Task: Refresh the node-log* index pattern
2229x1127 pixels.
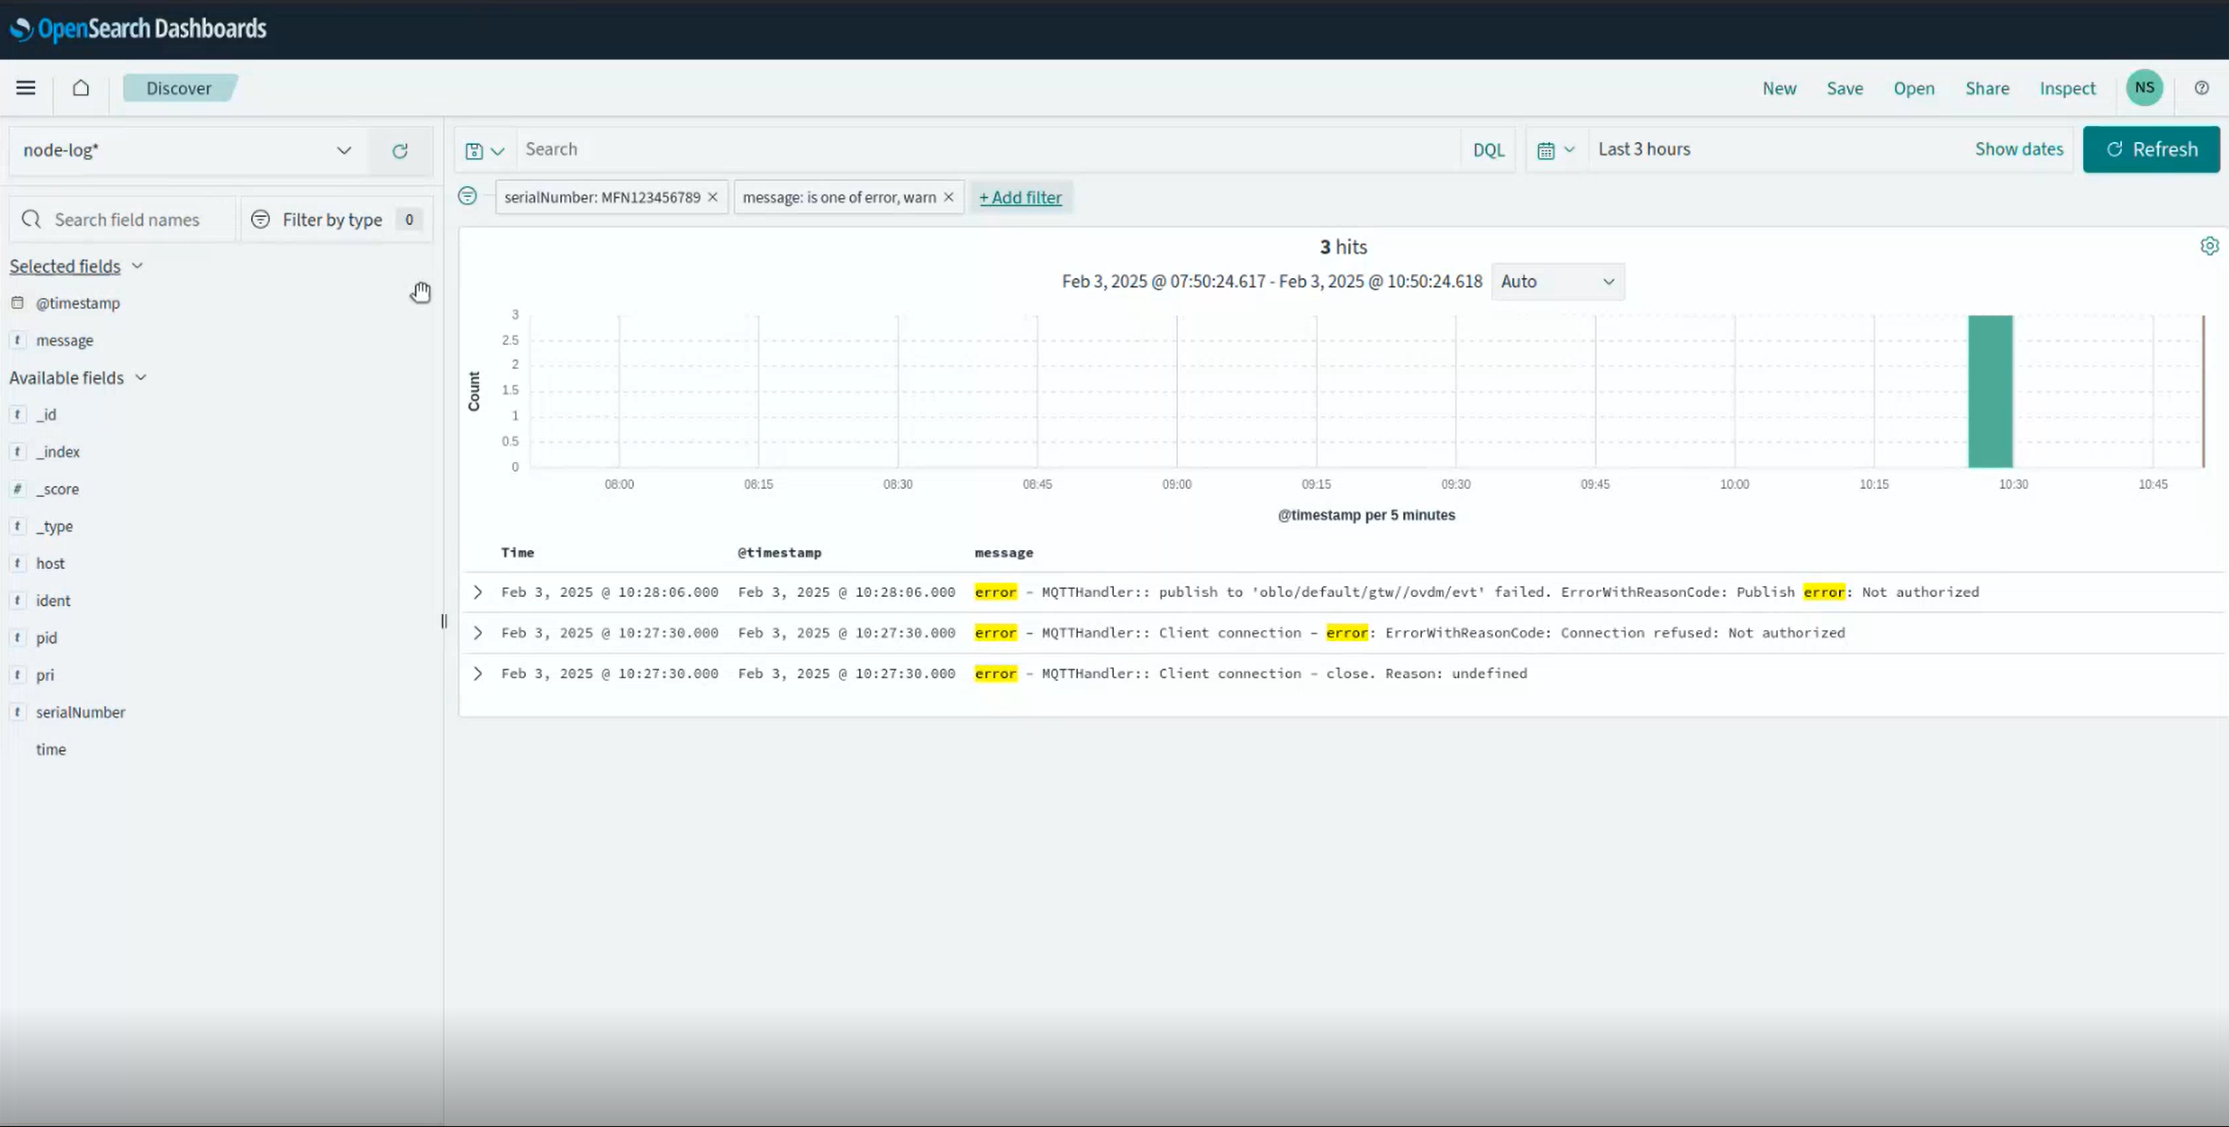Action: tap(400, 150)
